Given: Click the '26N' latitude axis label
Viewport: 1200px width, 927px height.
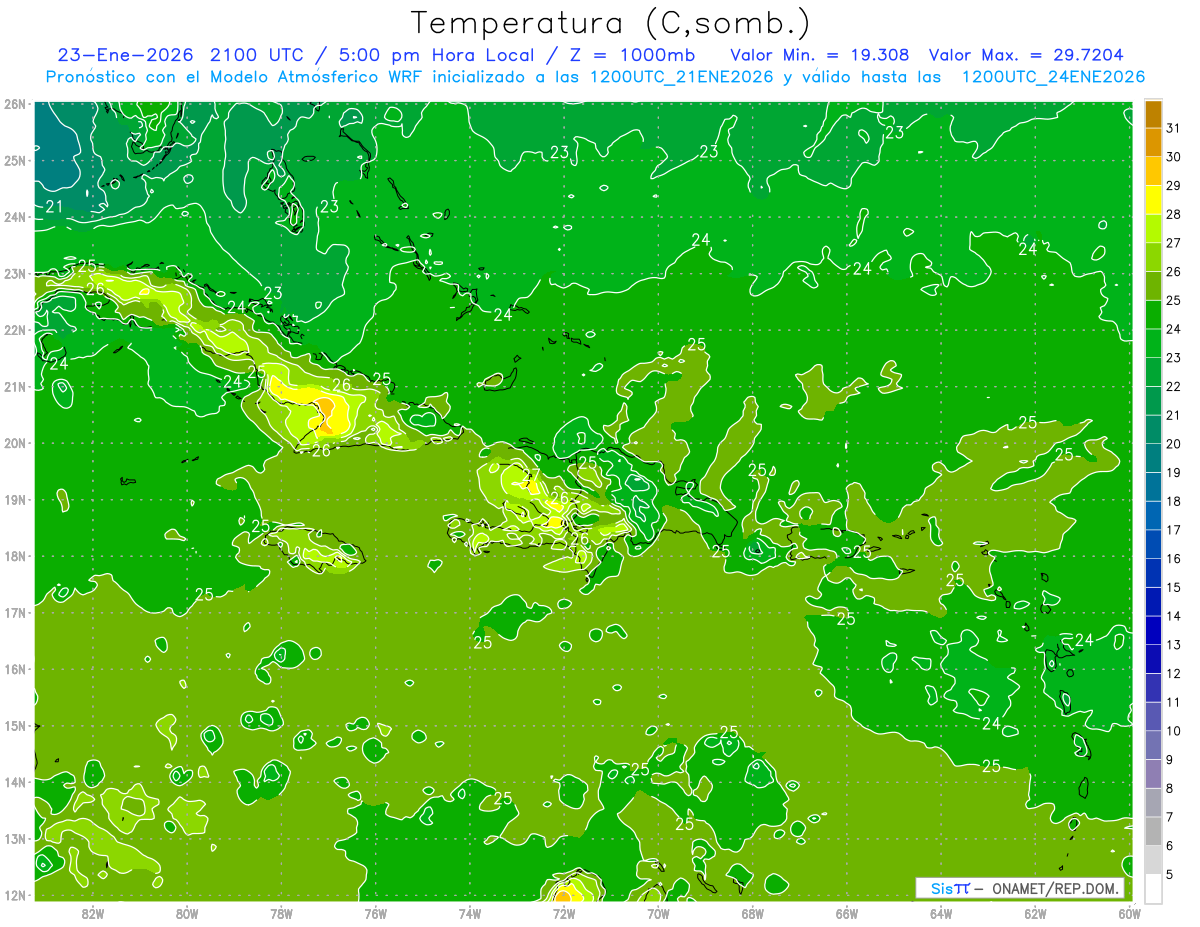Looking at the screenshot, I should pos(14,104).
